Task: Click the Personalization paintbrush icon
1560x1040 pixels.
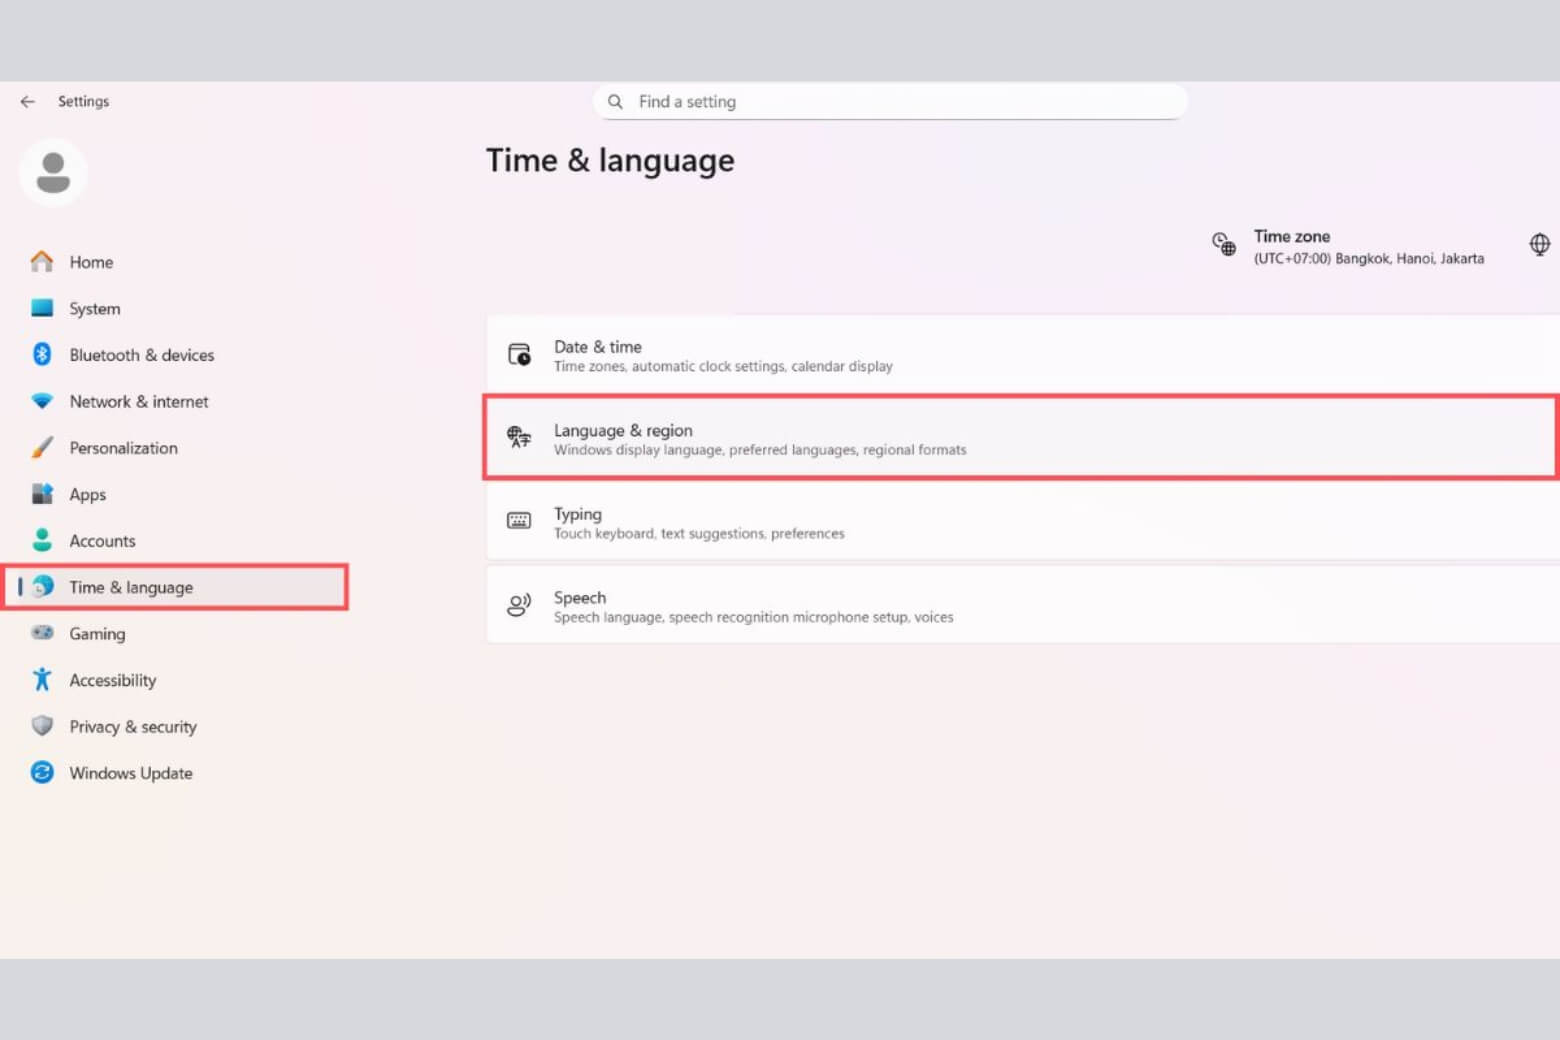Action: coord(41,447)
